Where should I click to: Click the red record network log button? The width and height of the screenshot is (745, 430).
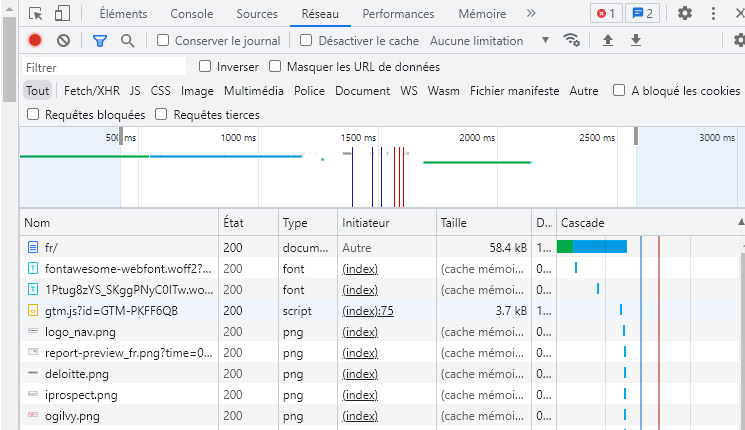[x=35, y=41]
